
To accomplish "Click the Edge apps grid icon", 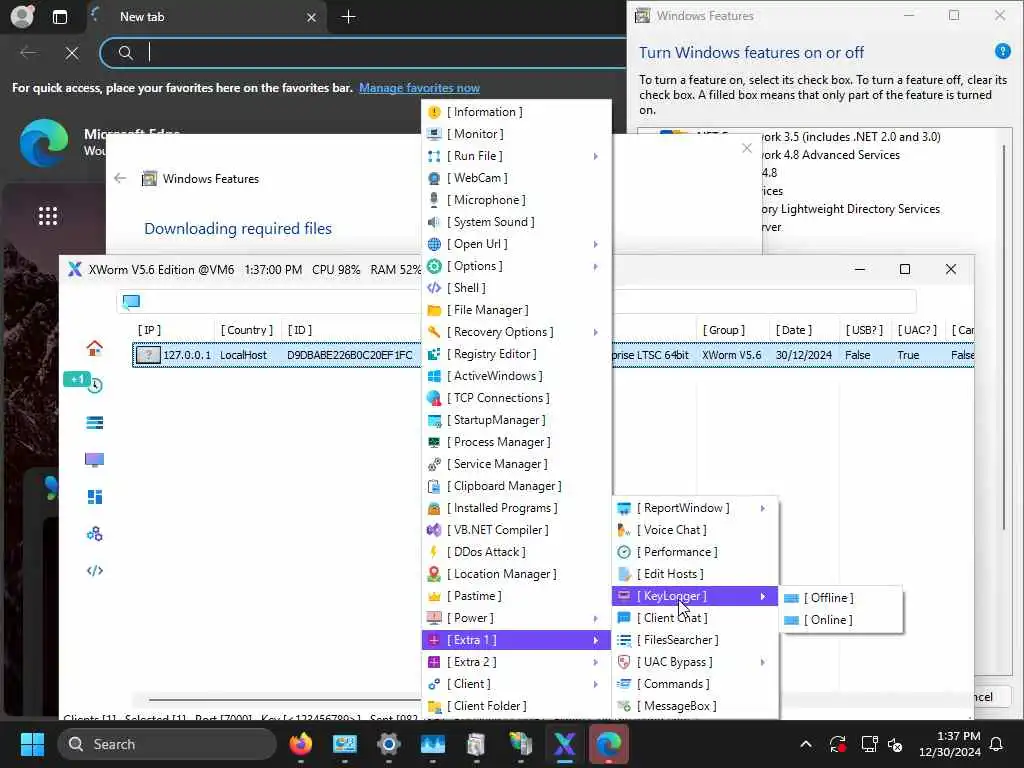I will (48, 216).
